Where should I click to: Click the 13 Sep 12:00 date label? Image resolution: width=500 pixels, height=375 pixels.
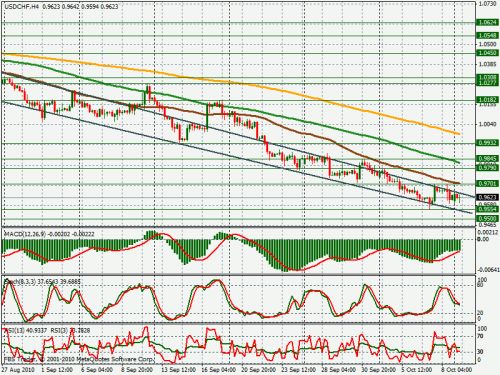tap(179, 370)
